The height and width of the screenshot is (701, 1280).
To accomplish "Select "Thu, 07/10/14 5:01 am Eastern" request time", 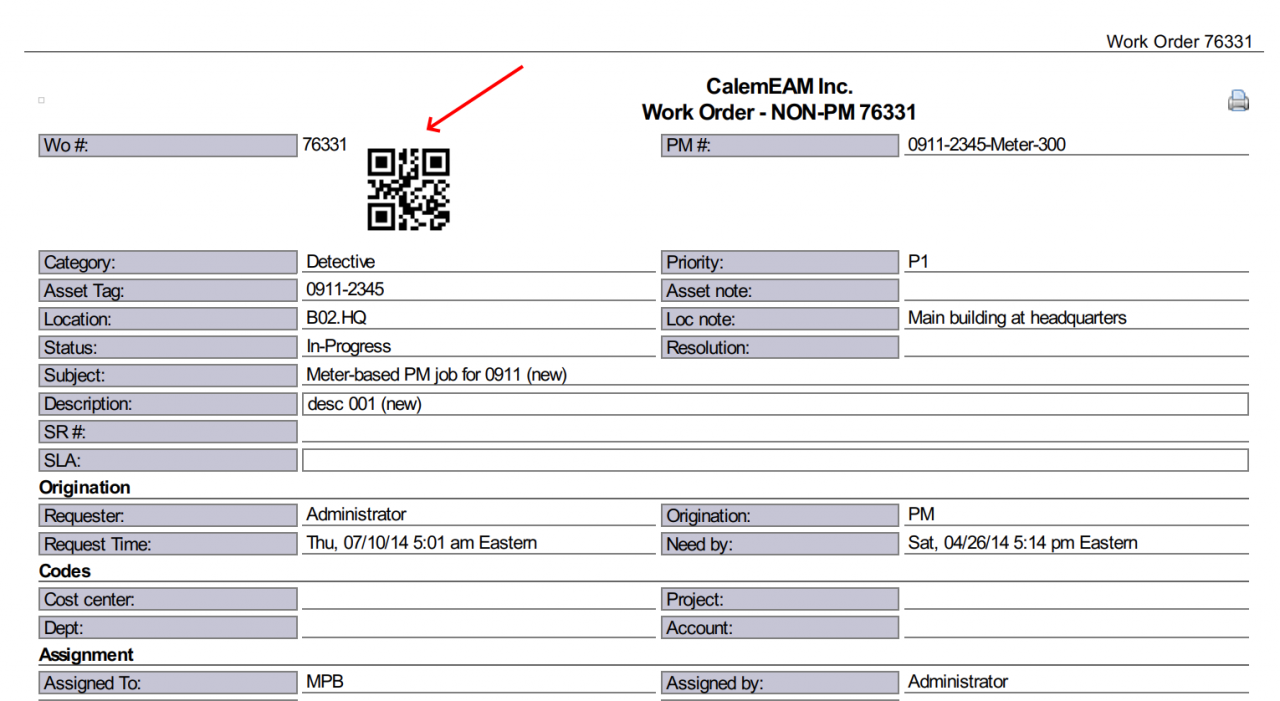I will tap(422, 543).
